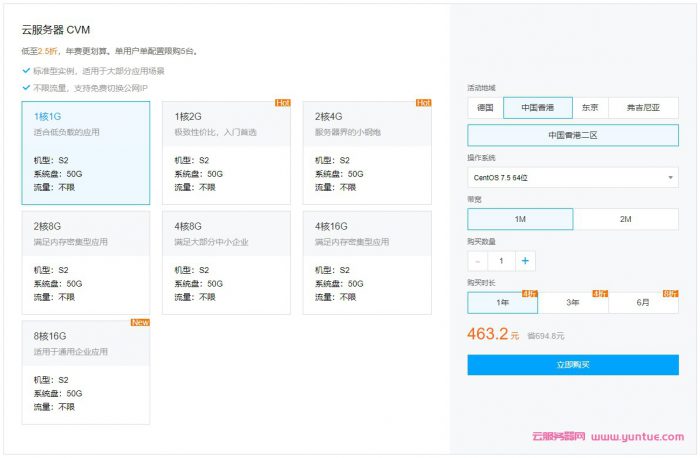The height and width of the screenshot is (458, 700).
Task: Select the 1核2G plan with Hot badge
Action: [226, 153]
